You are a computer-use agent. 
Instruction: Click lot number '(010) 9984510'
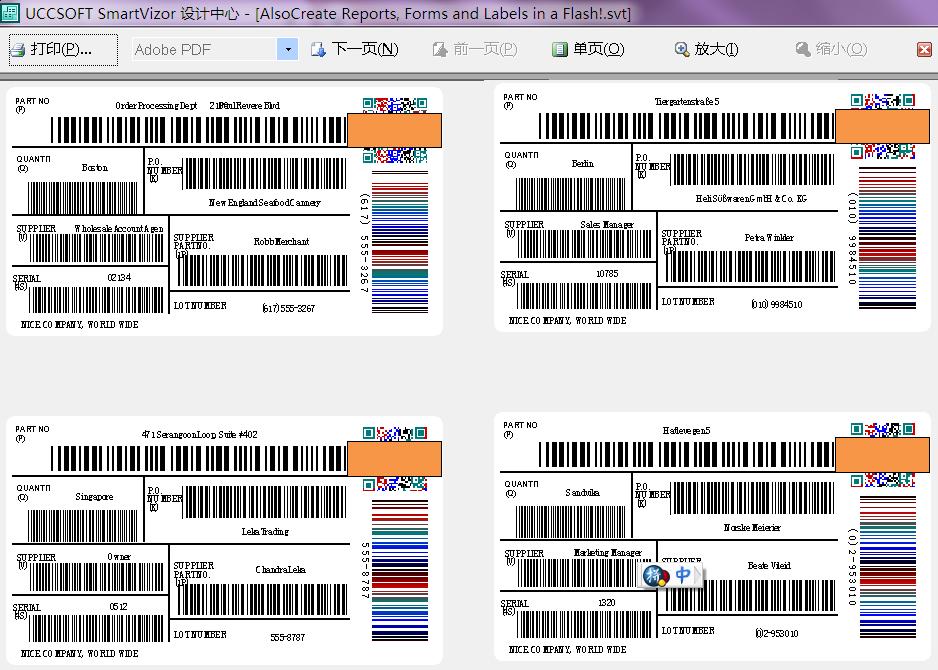(776, 304)
